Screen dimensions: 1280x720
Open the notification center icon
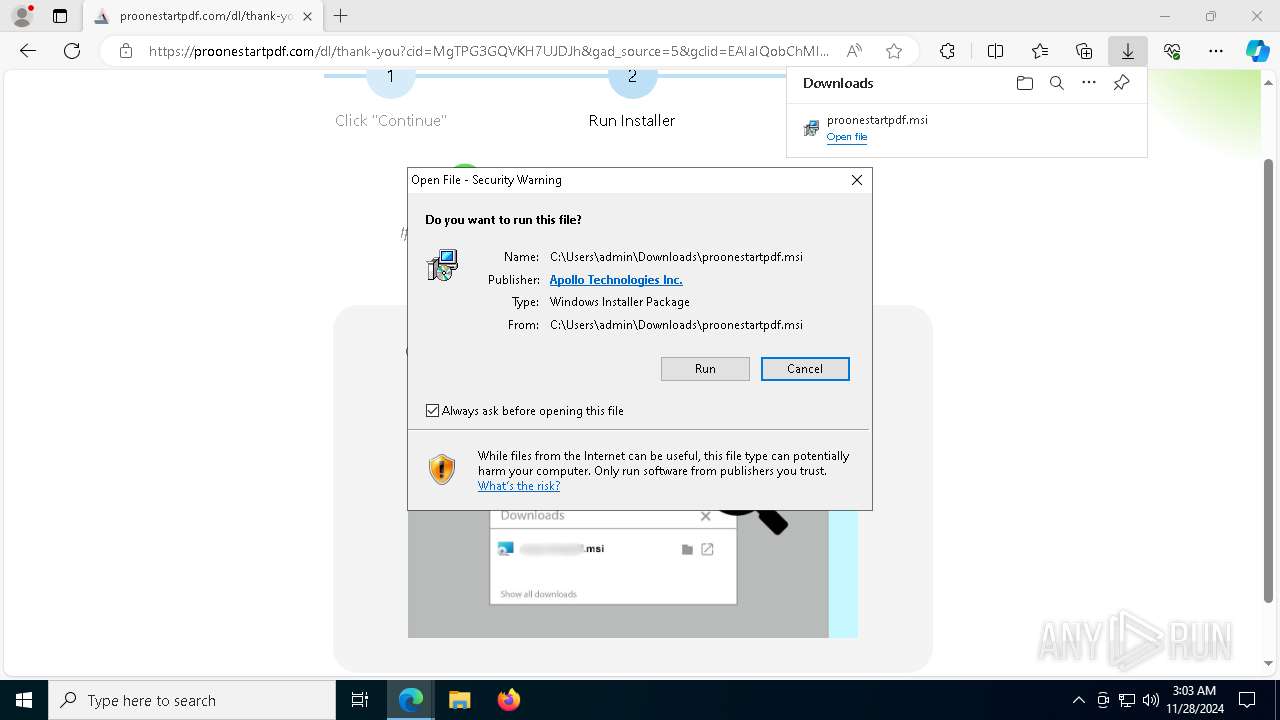coord(1247,700)
